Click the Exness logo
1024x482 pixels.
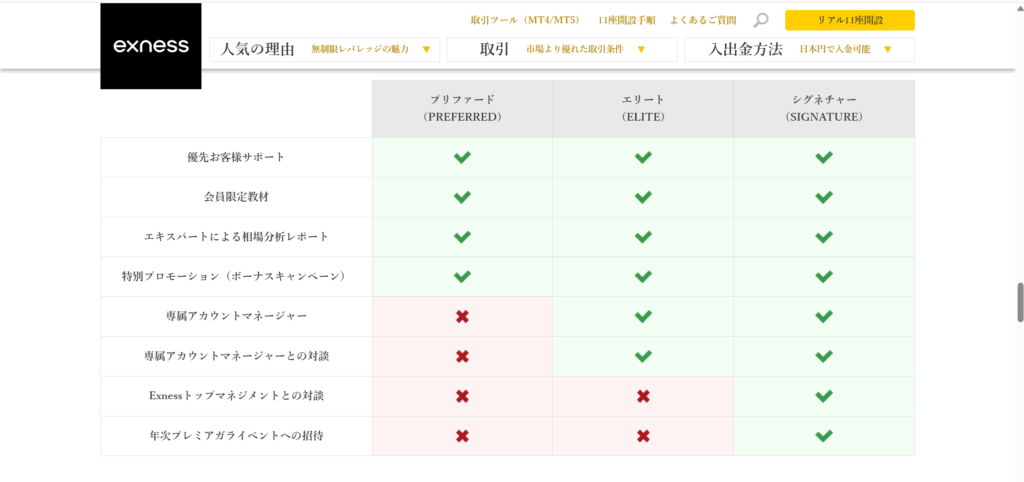coord(150,46)
